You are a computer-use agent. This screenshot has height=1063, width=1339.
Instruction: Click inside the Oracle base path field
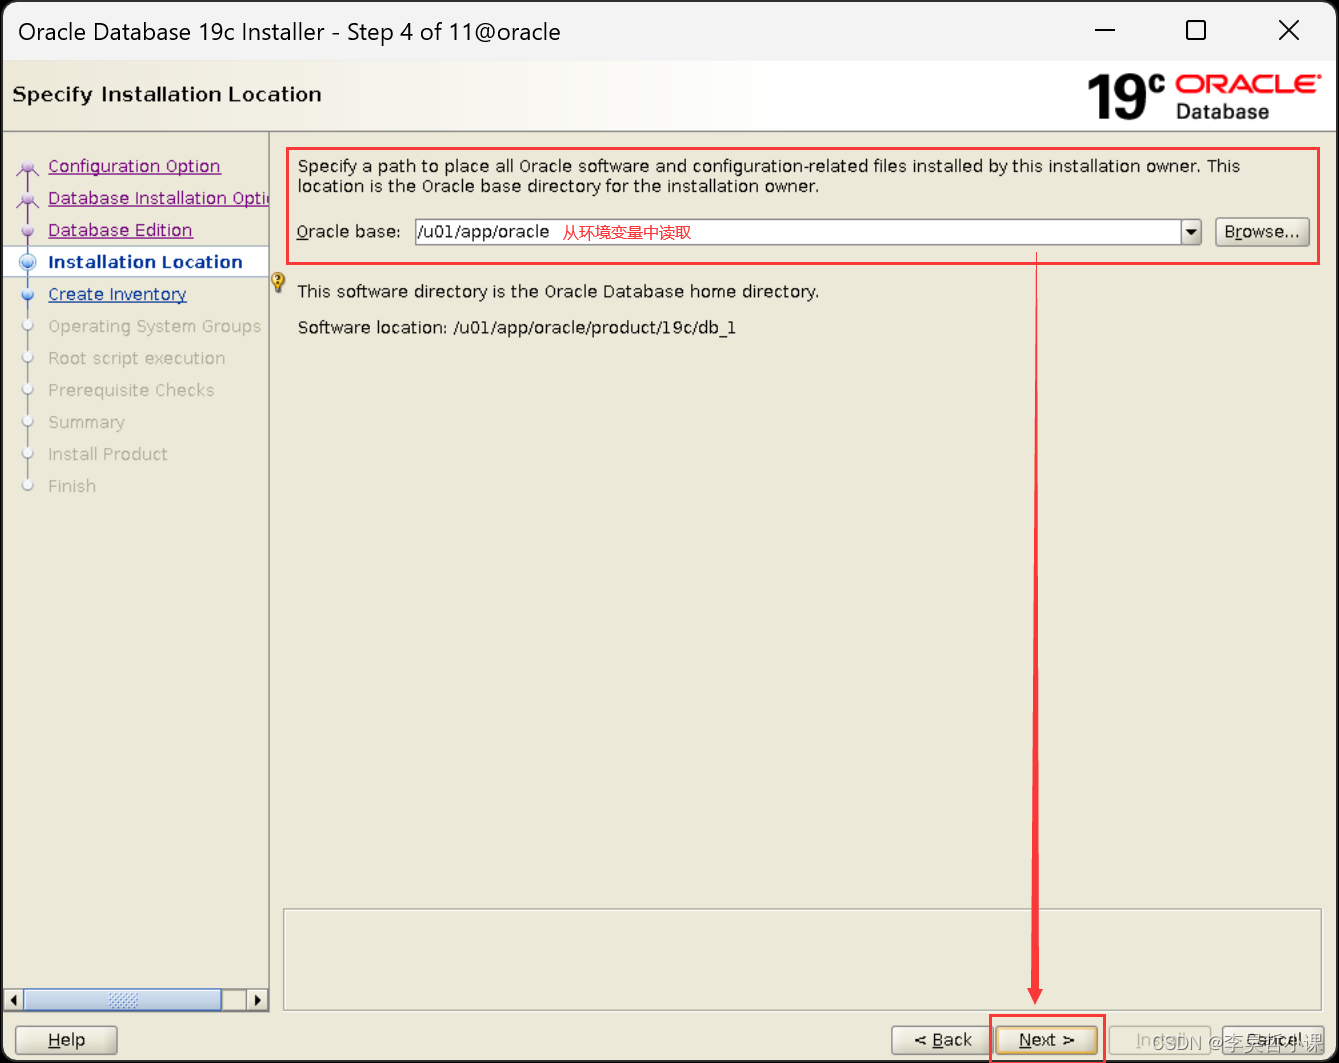797,232
